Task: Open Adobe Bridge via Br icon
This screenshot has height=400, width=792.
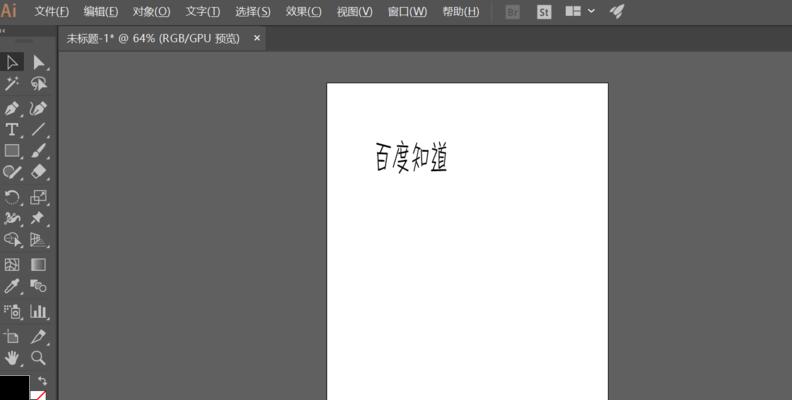Action: point(513,12)
